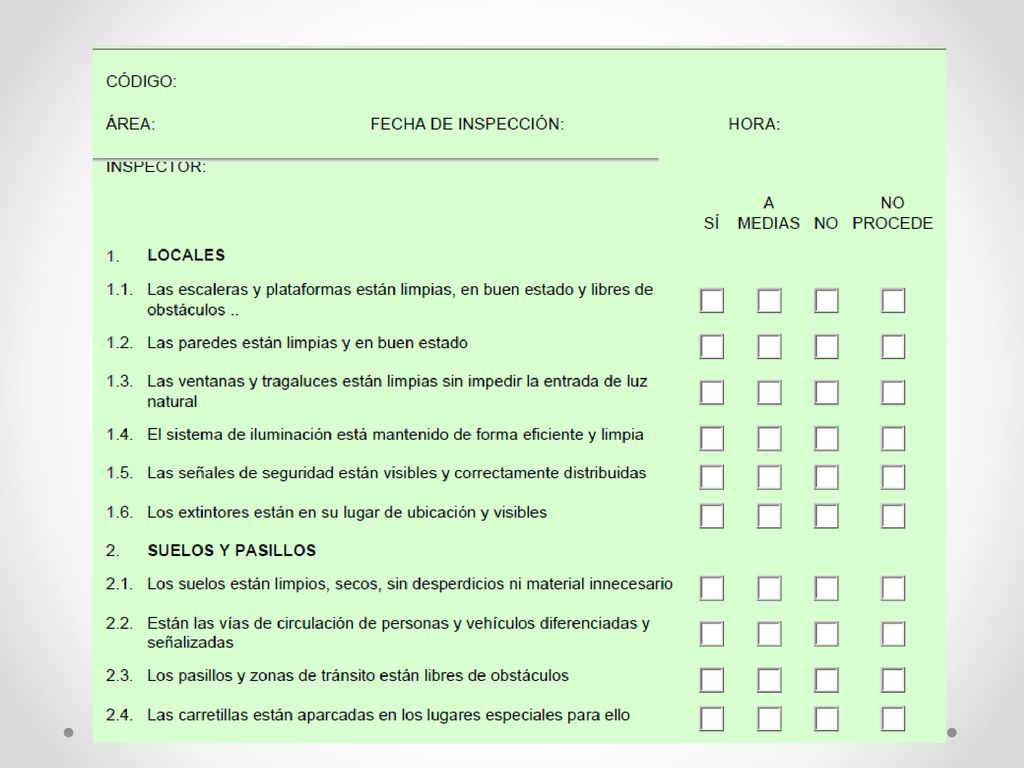The height and width of the screenshot is (768, 1024).
Task: Select NO for 1.4 sistema de iluminación
Action: [x=827, y=438]
